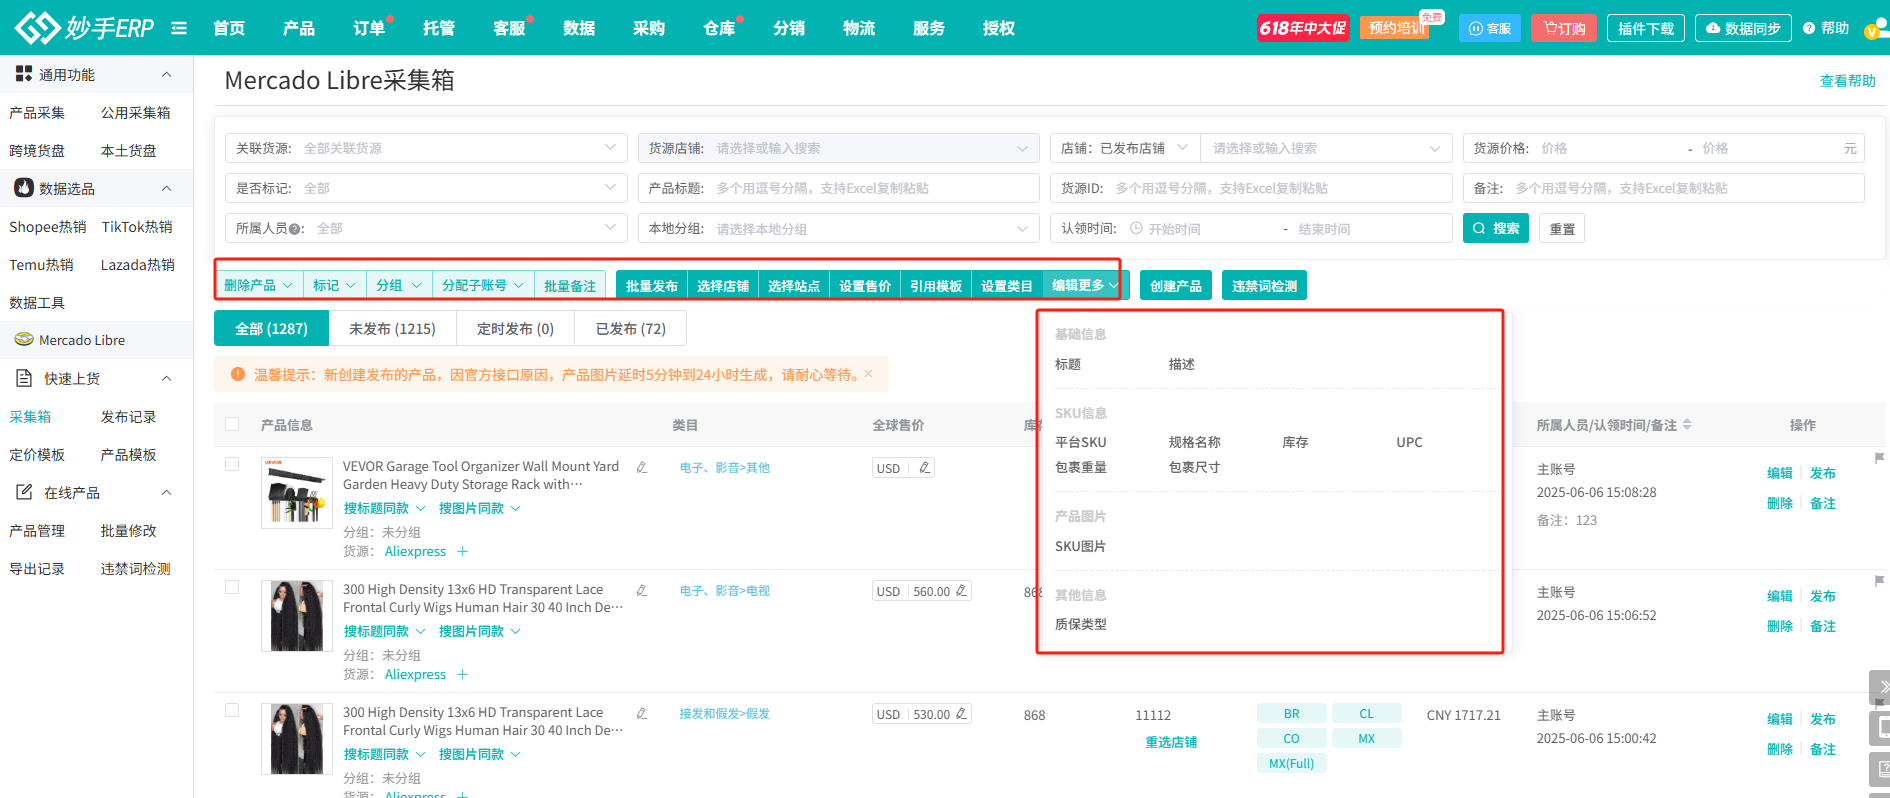Click the pencil icon next to VEVOR title
The image size is (1890, 798).
642,467
